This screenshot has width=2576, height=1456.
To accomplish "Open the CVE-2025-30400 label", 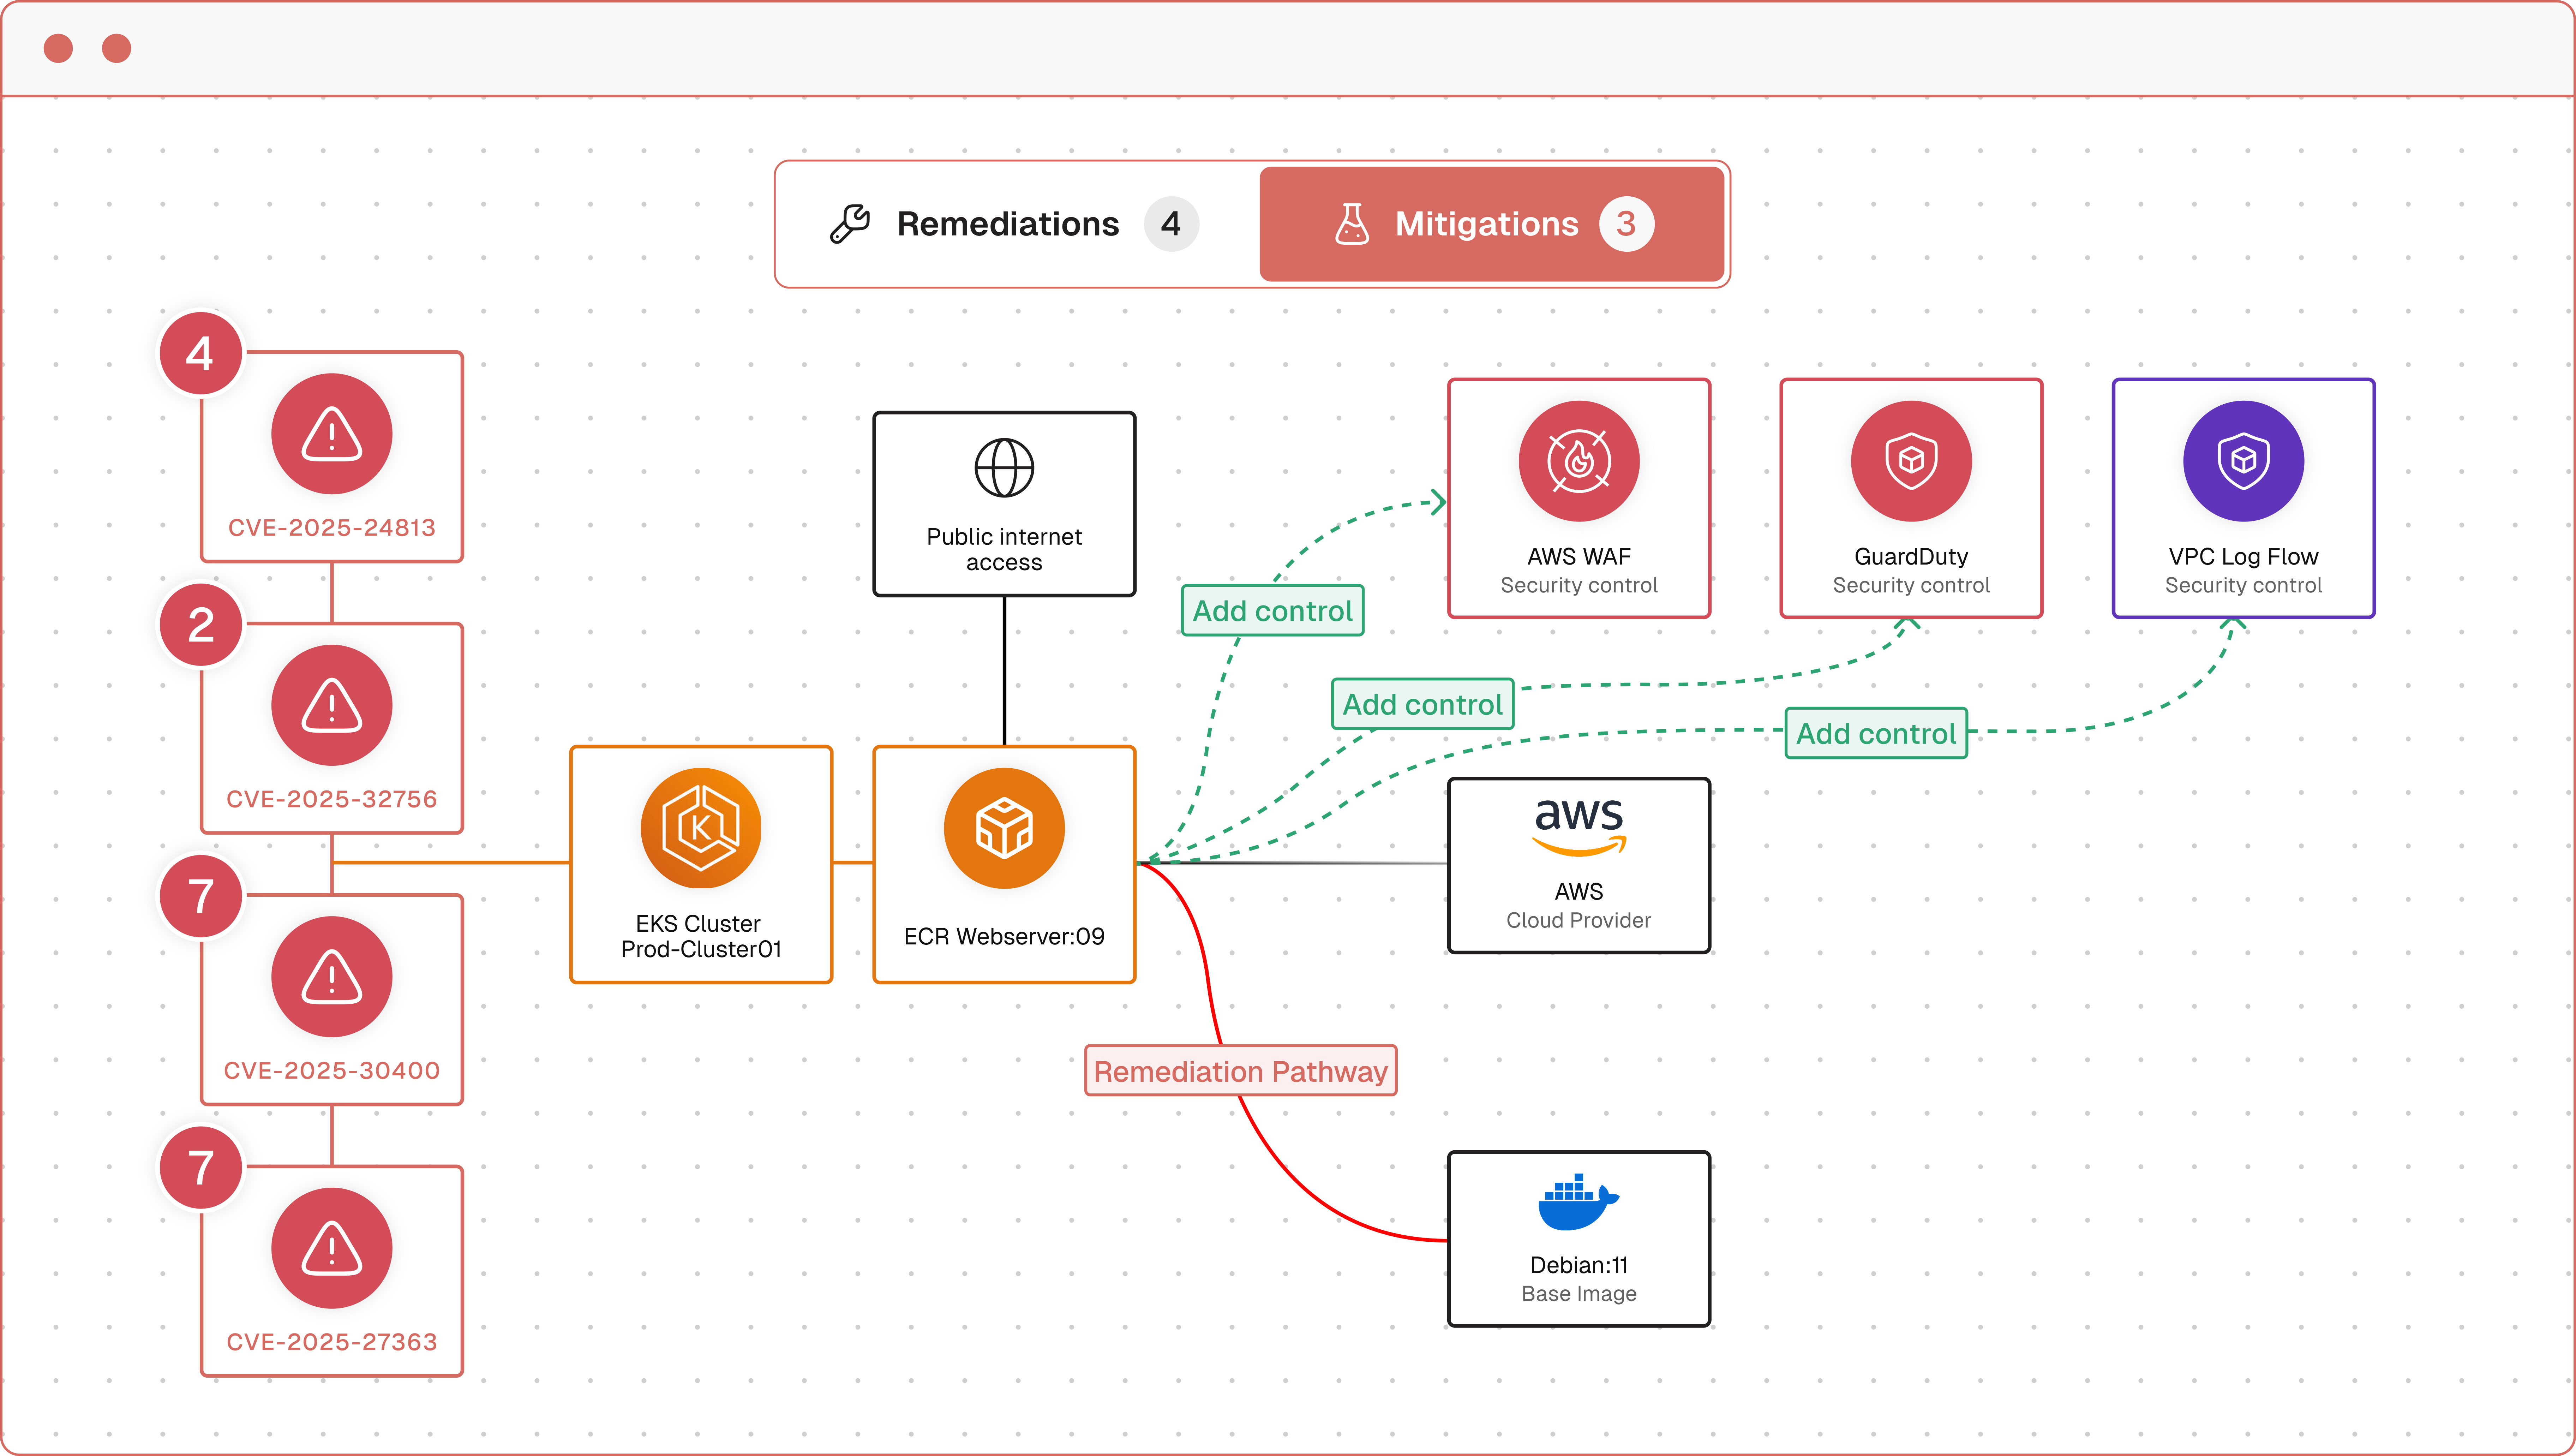I will (x=332, y=1071).
